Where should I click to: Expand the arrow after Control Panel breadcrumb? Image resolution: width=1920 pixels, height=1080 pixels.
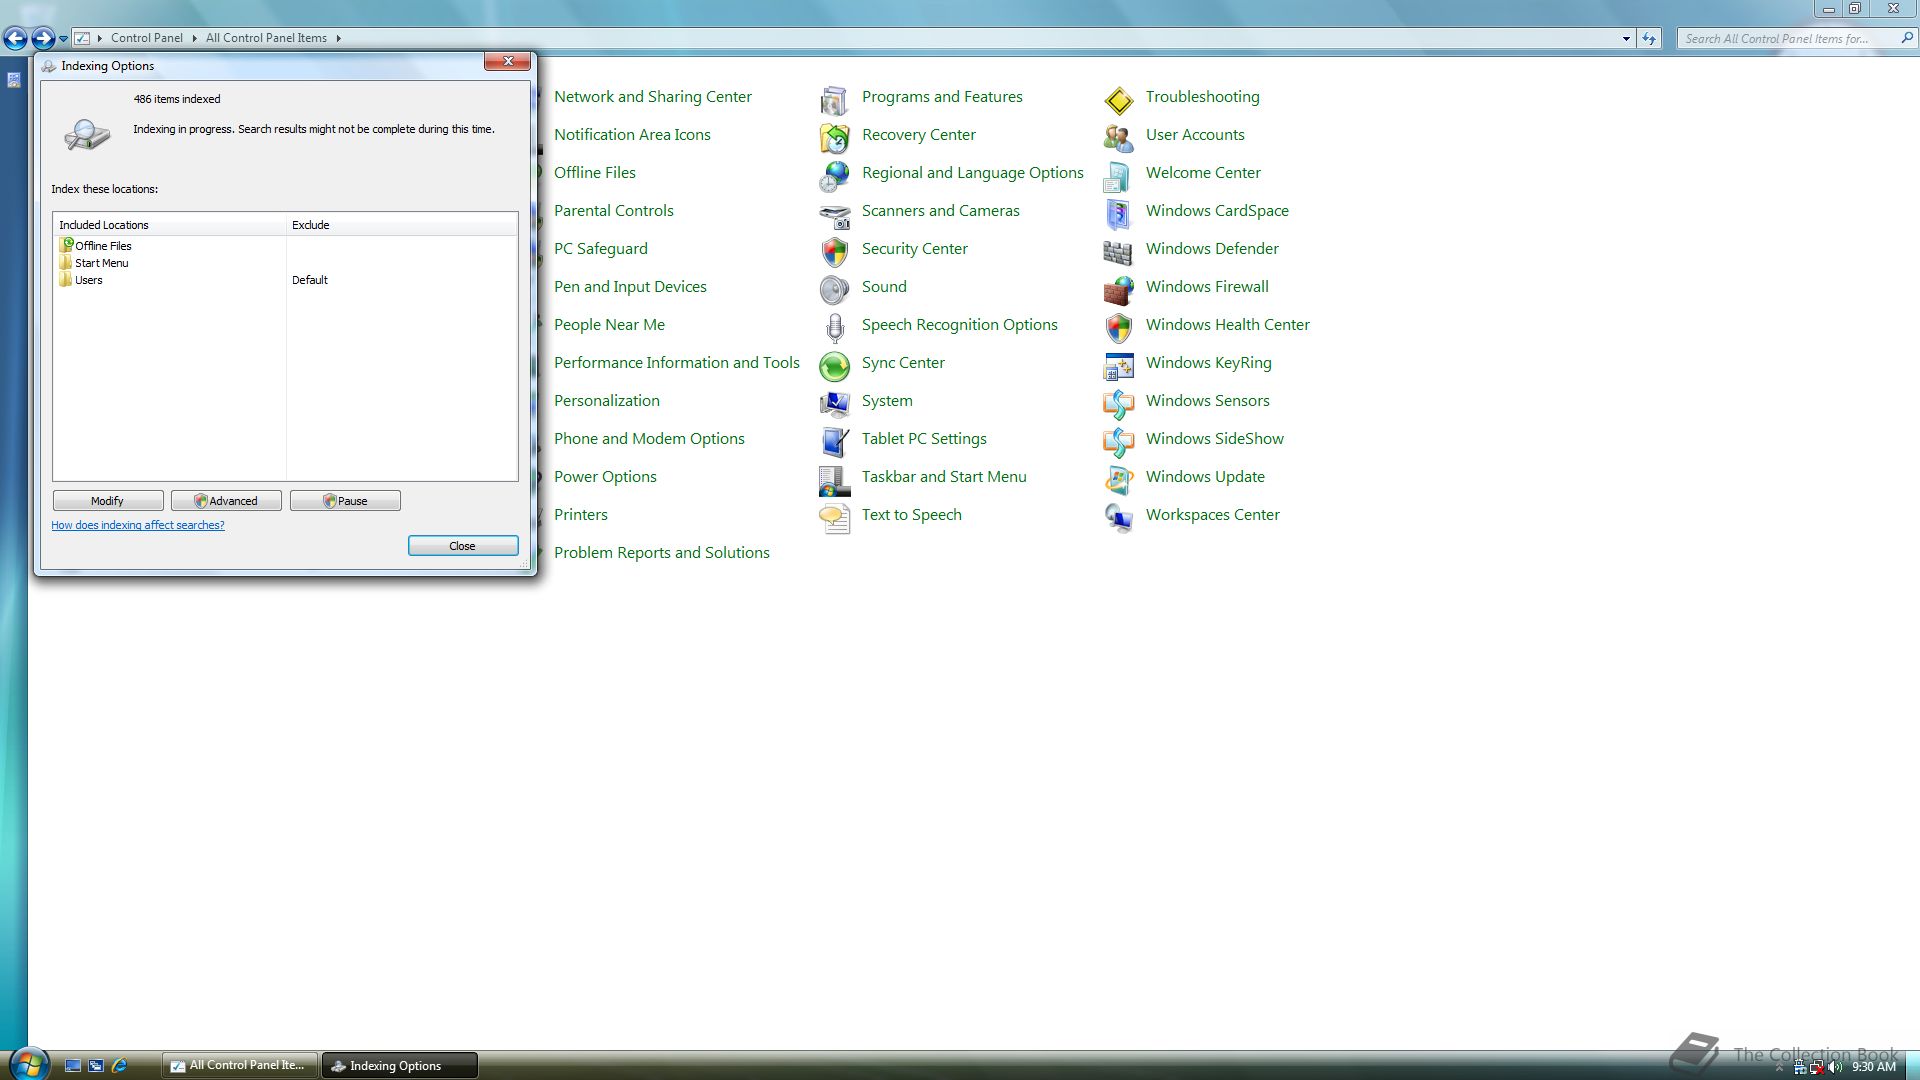coord(194,38)
